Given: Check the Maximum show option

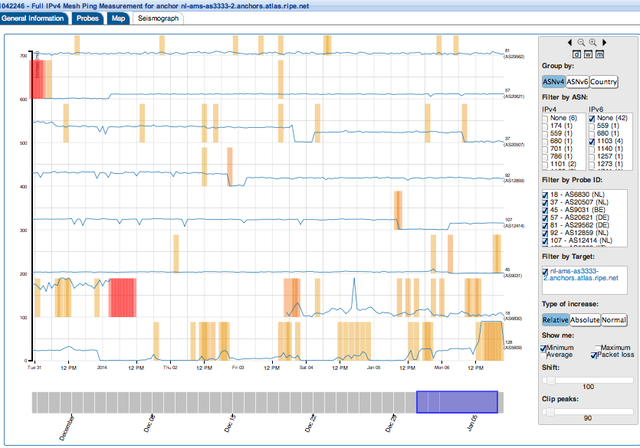Looking at the screenshot, I should click(x=598, y=348).
